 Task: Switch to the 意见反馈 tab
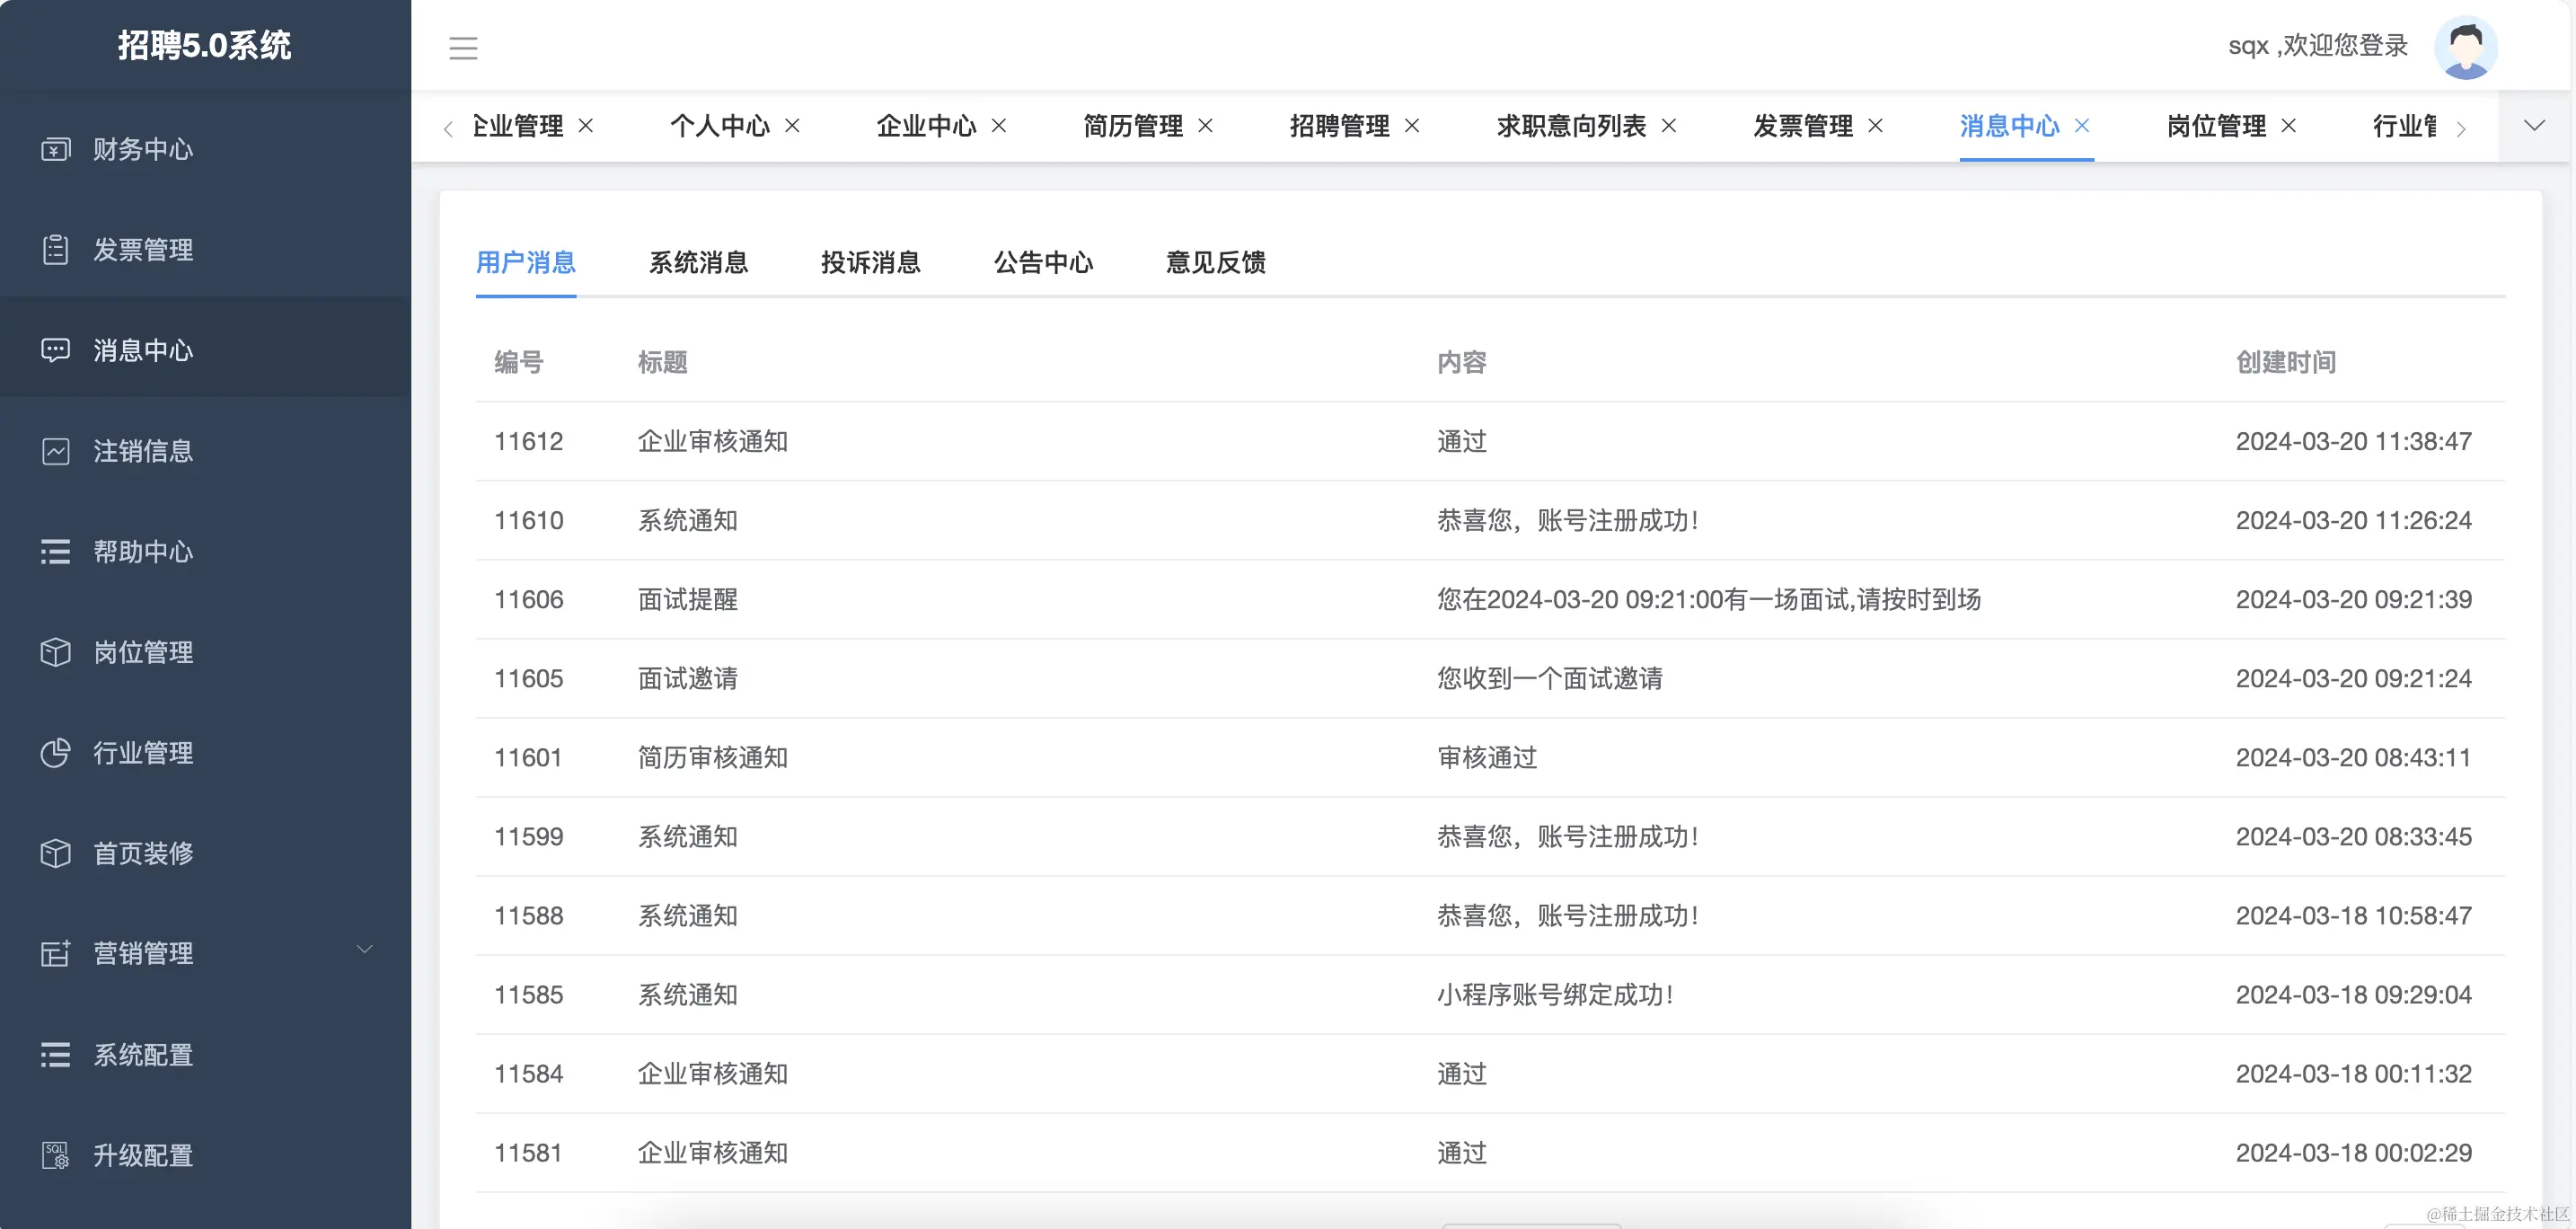1213,262
